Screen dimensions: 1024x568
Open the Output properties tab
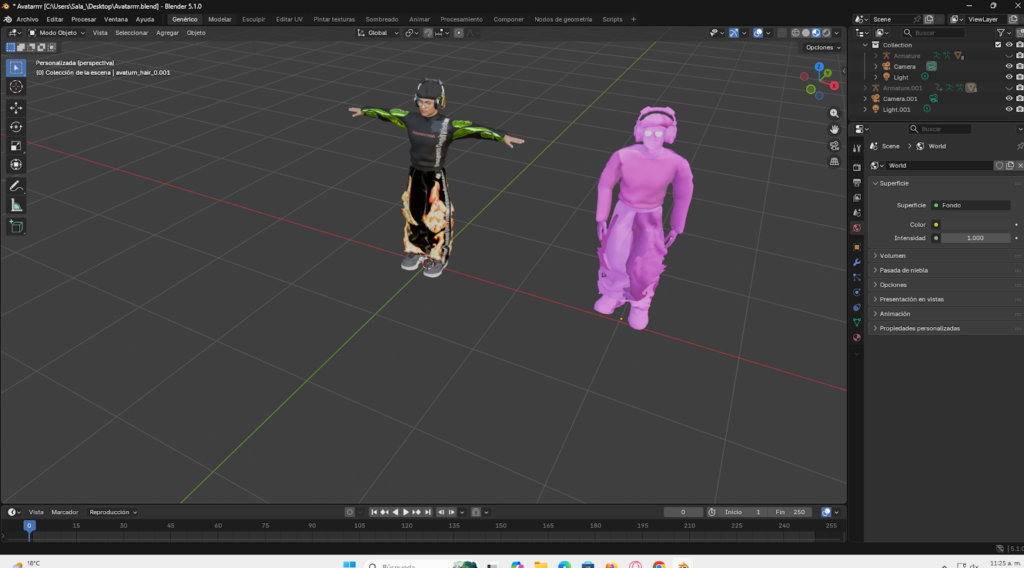point(857,182)
